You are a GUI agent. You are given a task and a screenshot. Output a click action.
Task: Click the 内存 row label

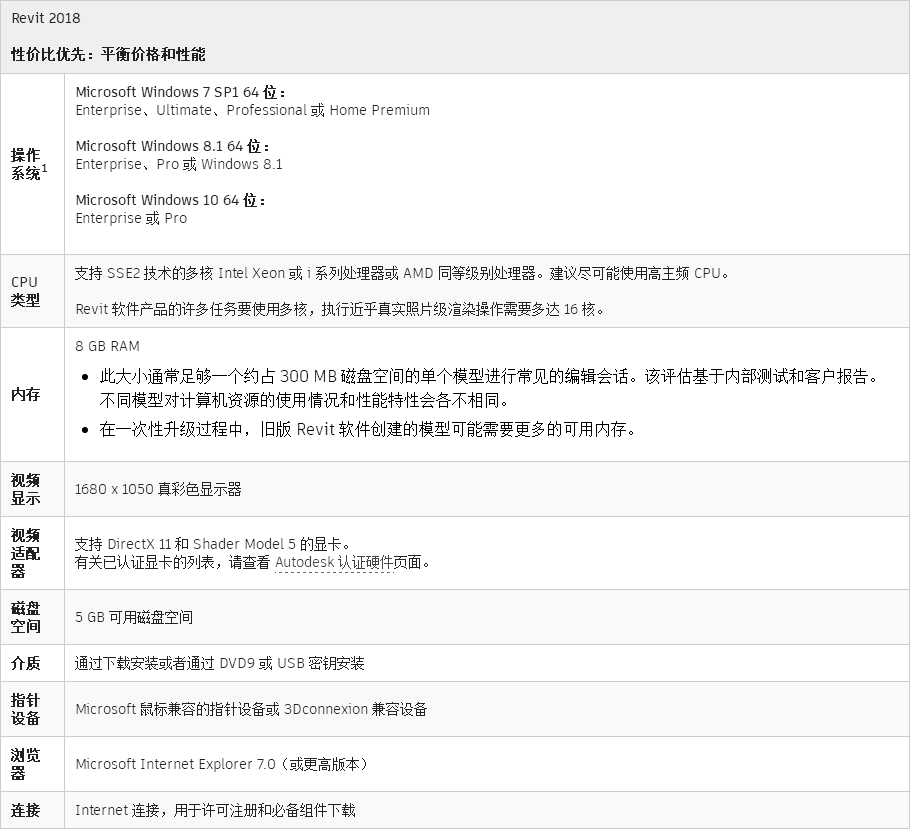[26, 394]
